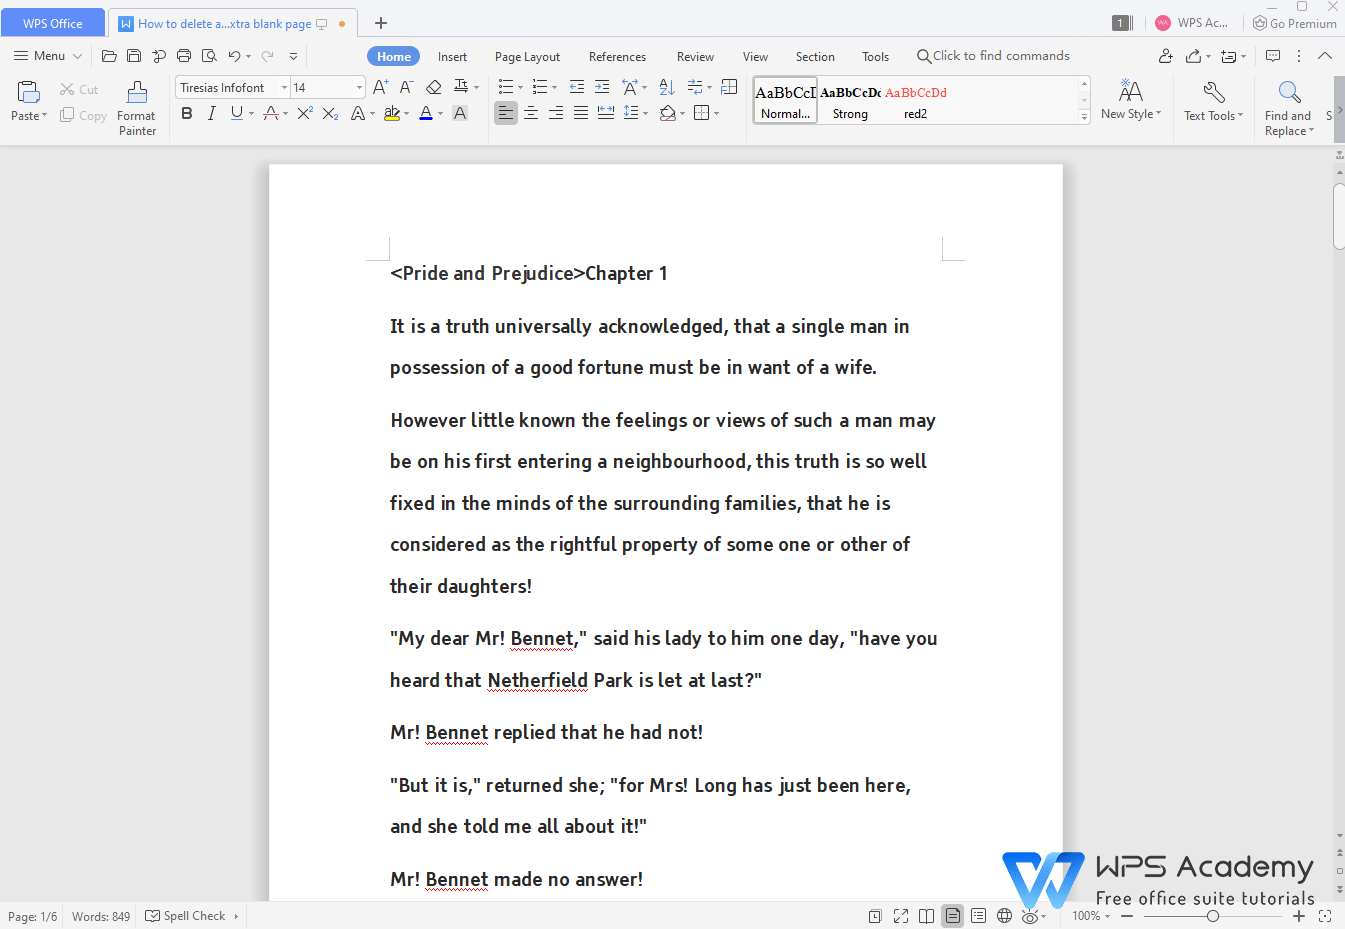The image size is (1345, 929).
Task: Switch to Reading Layout book icon
Action: click(x=927, y=916)
